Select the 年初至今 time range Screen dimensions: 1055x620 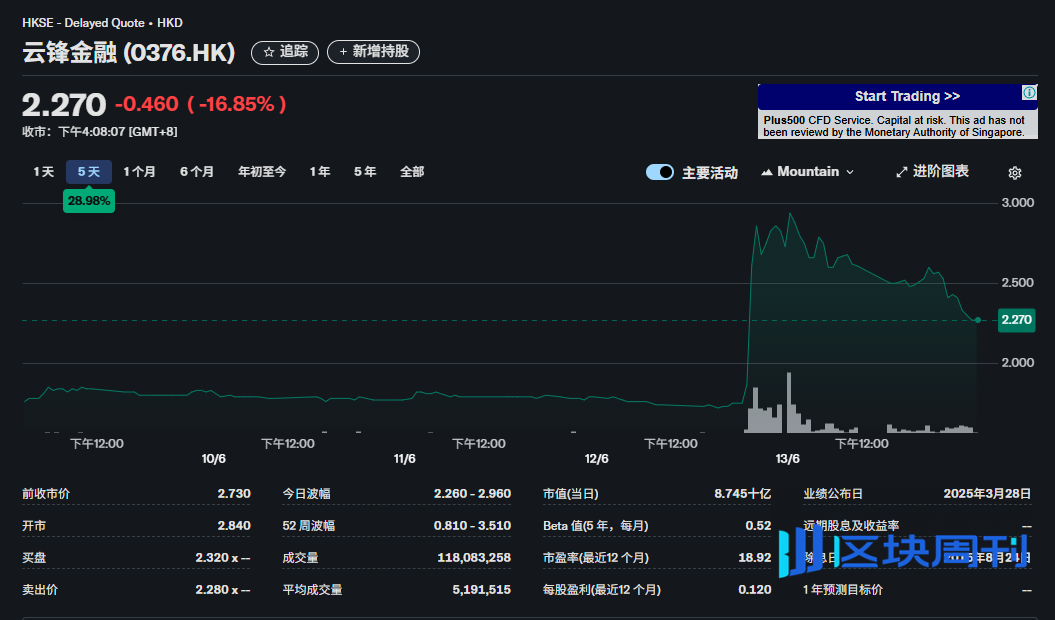(262, 172)
